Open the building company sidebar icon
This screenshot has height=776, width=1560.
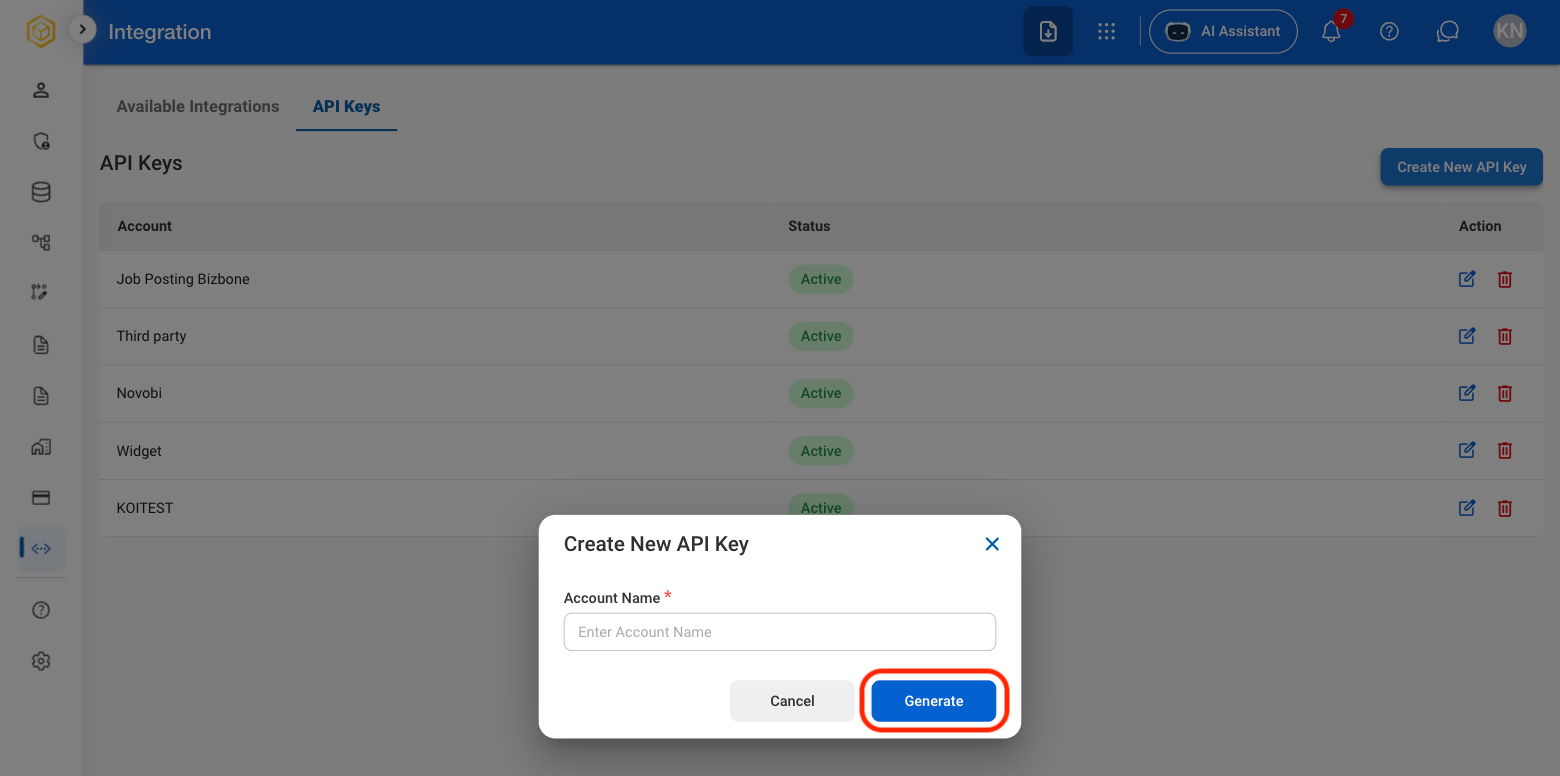[x=41, y=447]
